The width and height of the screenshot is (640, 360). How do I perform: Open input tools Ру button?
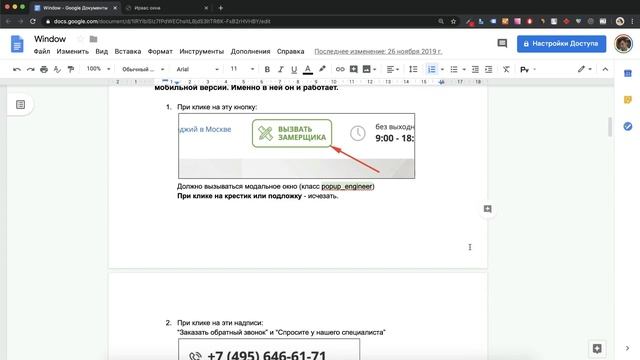[524, 70]
